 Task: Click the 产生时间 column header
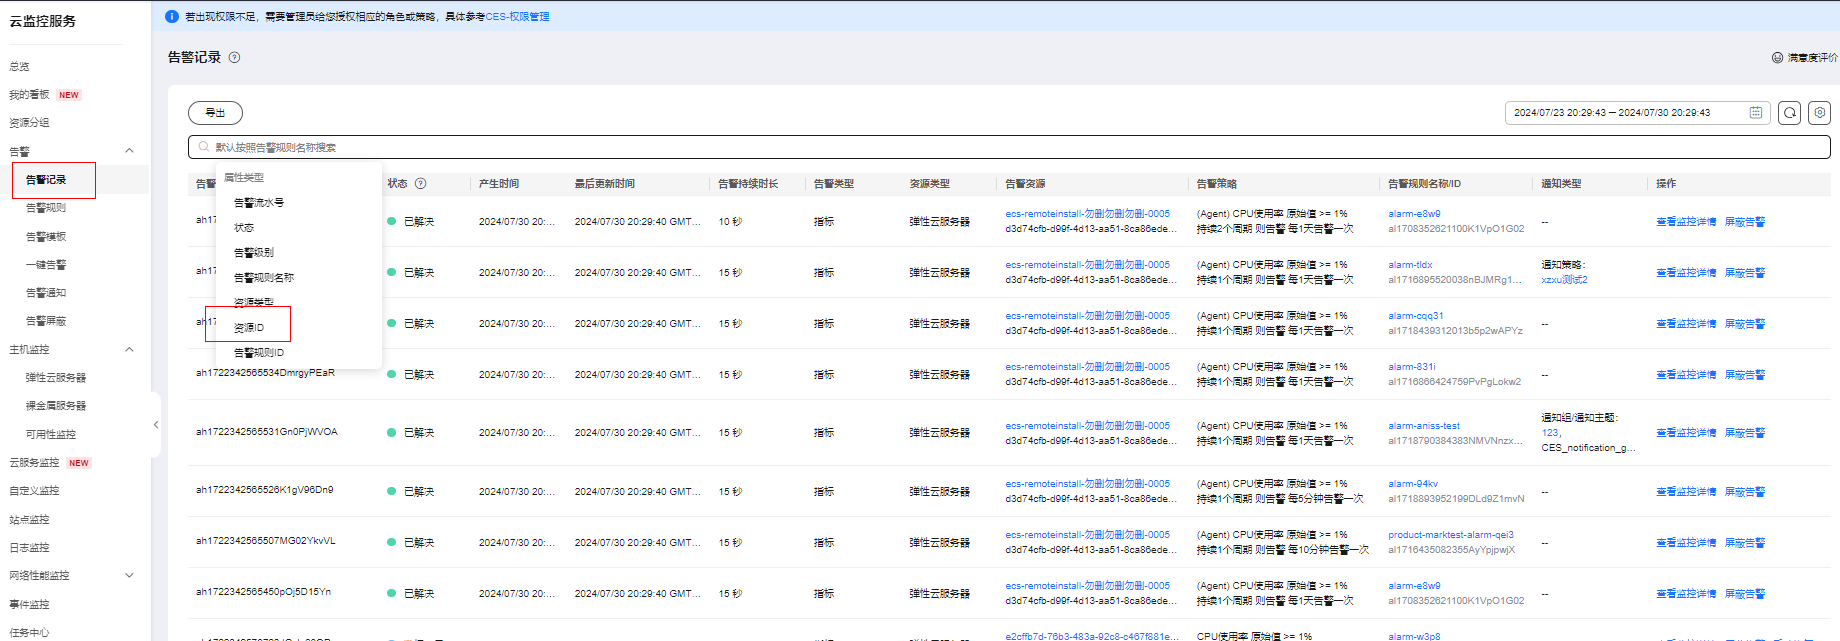(x=499, y=184)
